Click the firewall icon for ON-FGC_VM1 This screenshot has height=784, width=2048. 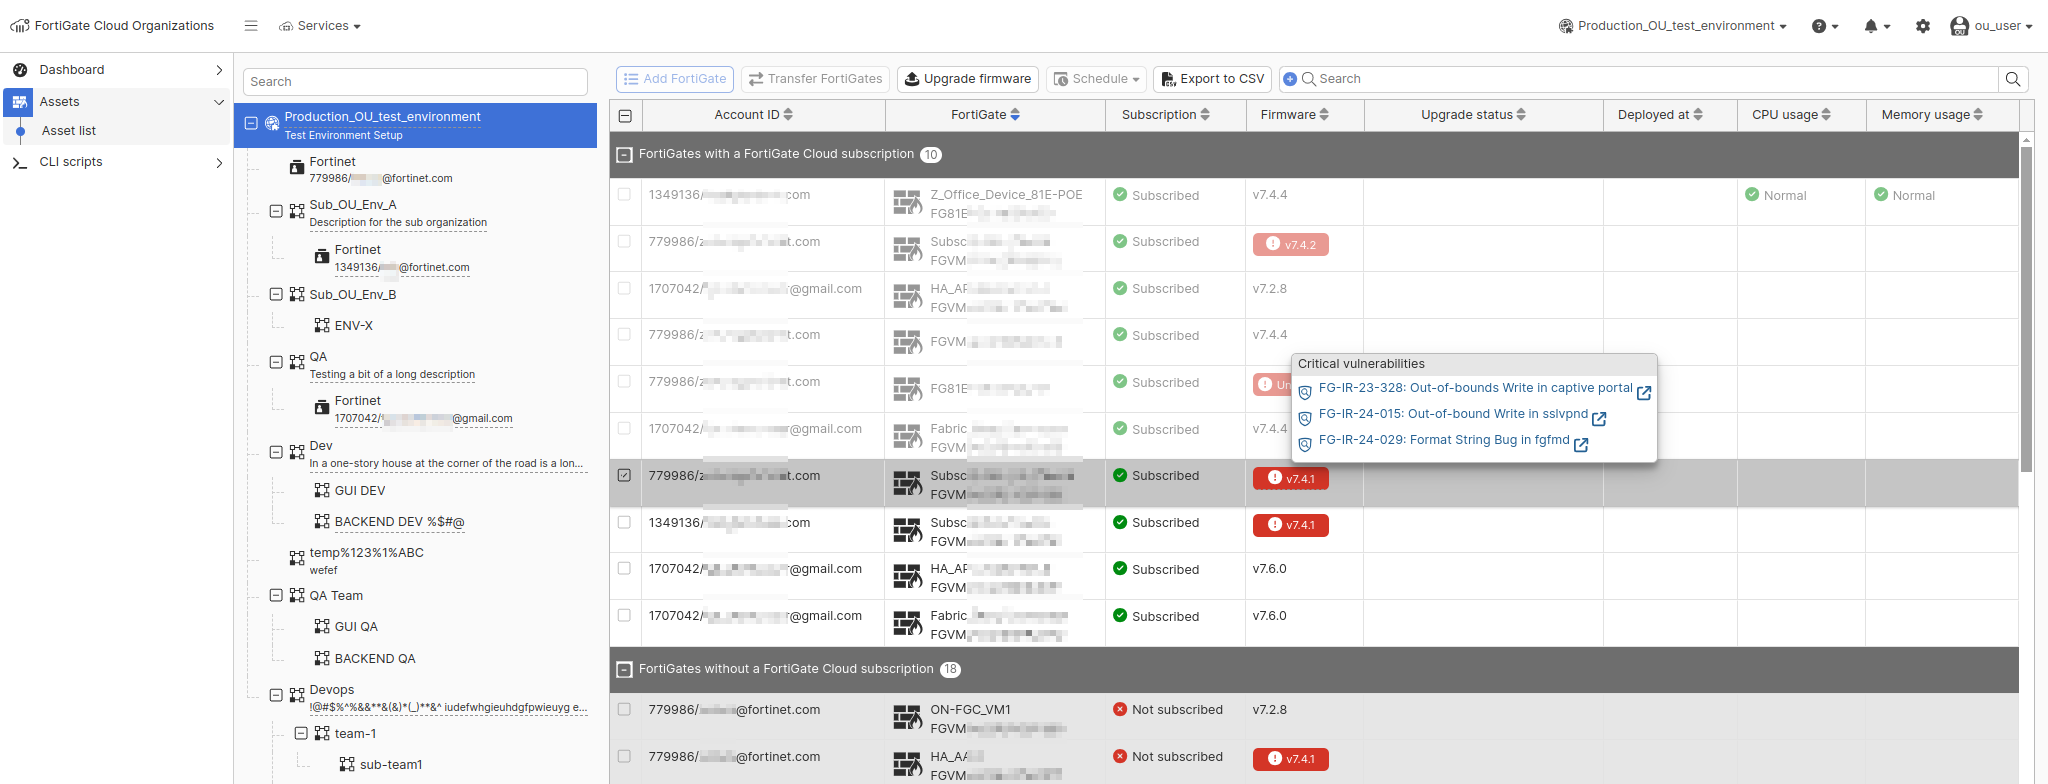907,718
